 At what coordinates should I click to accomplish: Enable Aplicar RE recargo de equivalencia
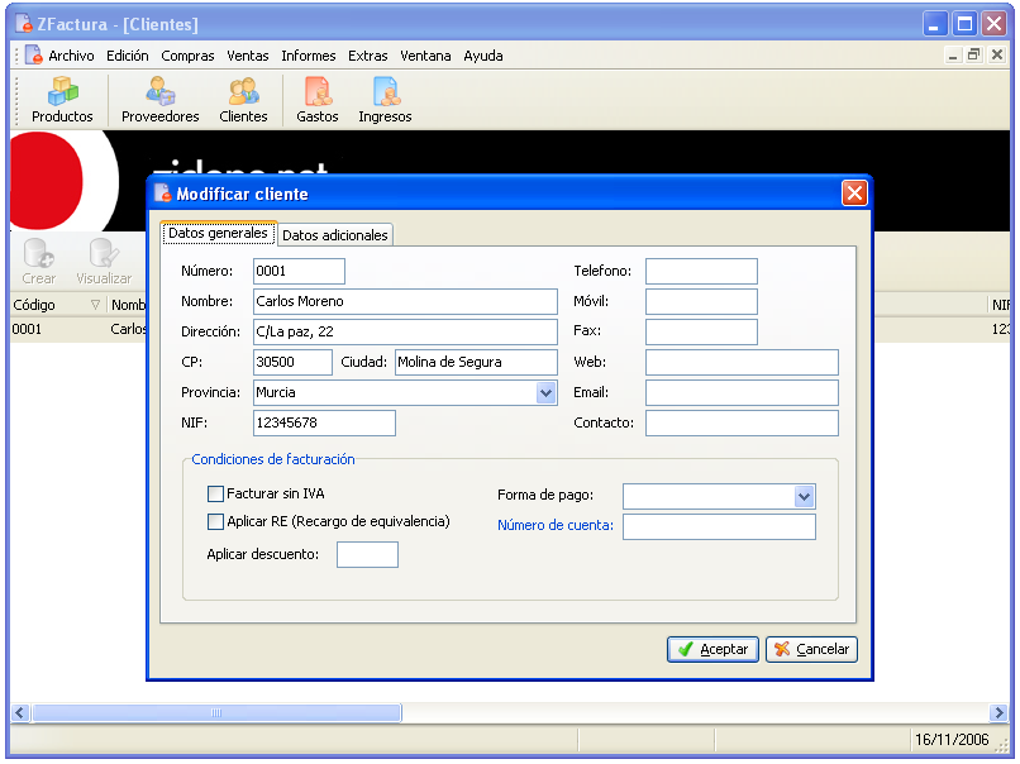click(x=215, y=522)
